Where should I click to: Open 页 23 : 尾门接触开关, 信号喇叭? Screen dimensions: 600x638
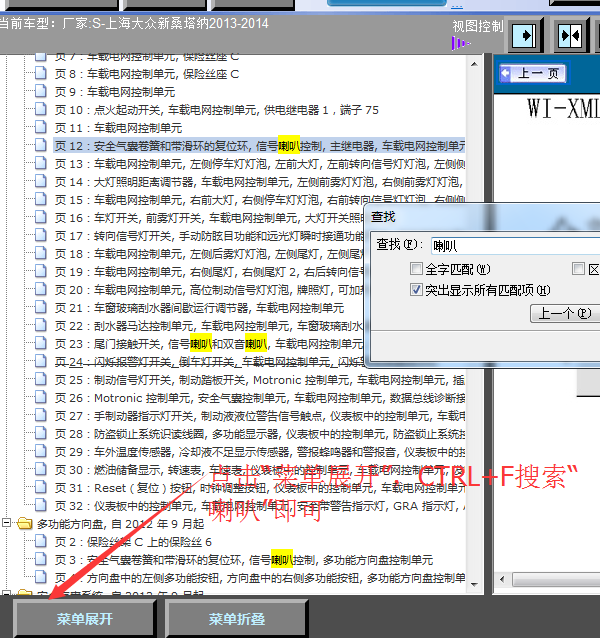(x=209, y=344)
